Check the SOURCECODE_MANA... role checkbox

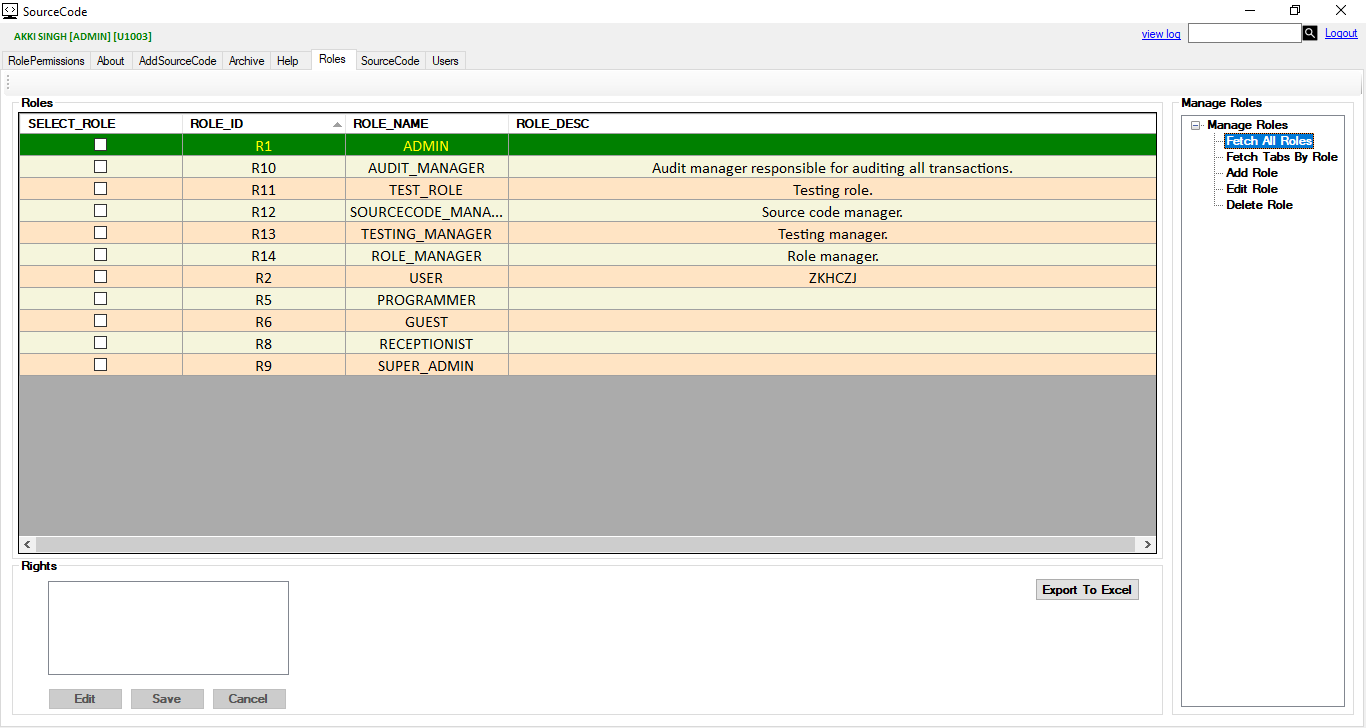click(x=100, y=211)
